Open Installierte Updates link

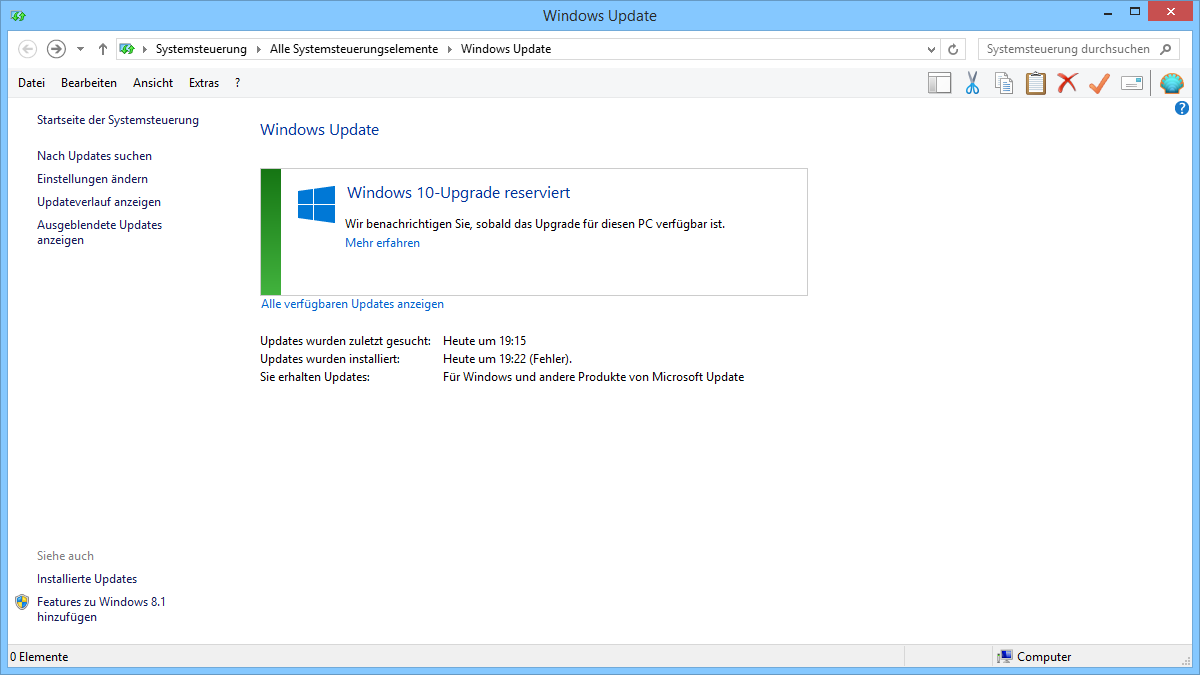pyautogui.click(x=87, y=579)
